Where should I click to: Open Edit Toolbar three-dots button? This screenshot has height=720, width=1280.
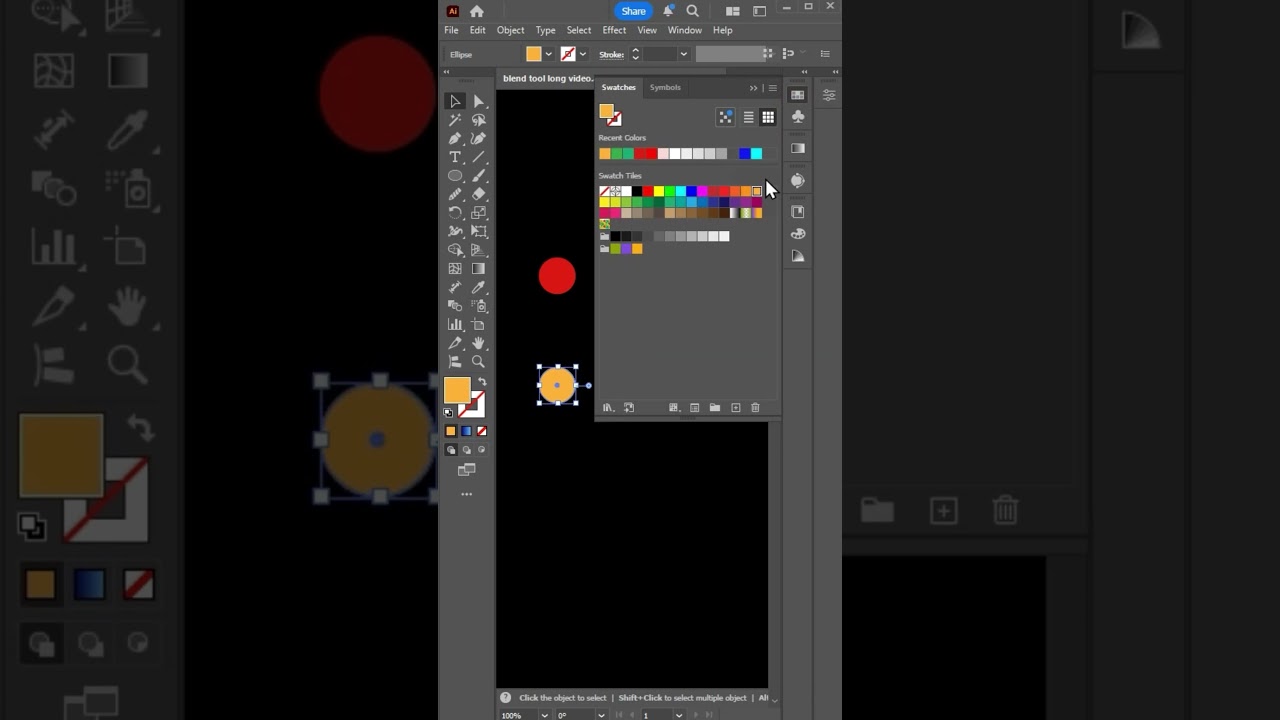[466, 494]
